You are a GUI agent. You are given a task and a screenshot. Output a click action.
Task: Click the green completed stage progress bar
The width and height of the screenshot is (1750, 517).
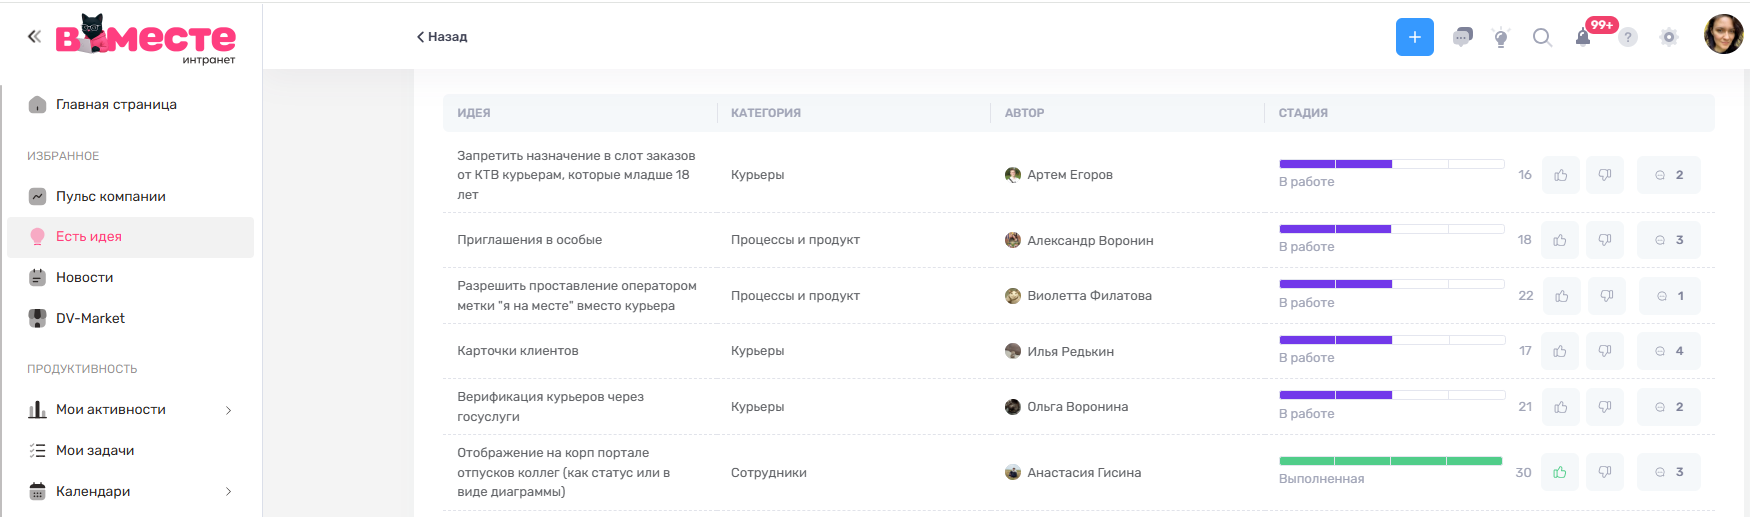tap(1390, 461)
